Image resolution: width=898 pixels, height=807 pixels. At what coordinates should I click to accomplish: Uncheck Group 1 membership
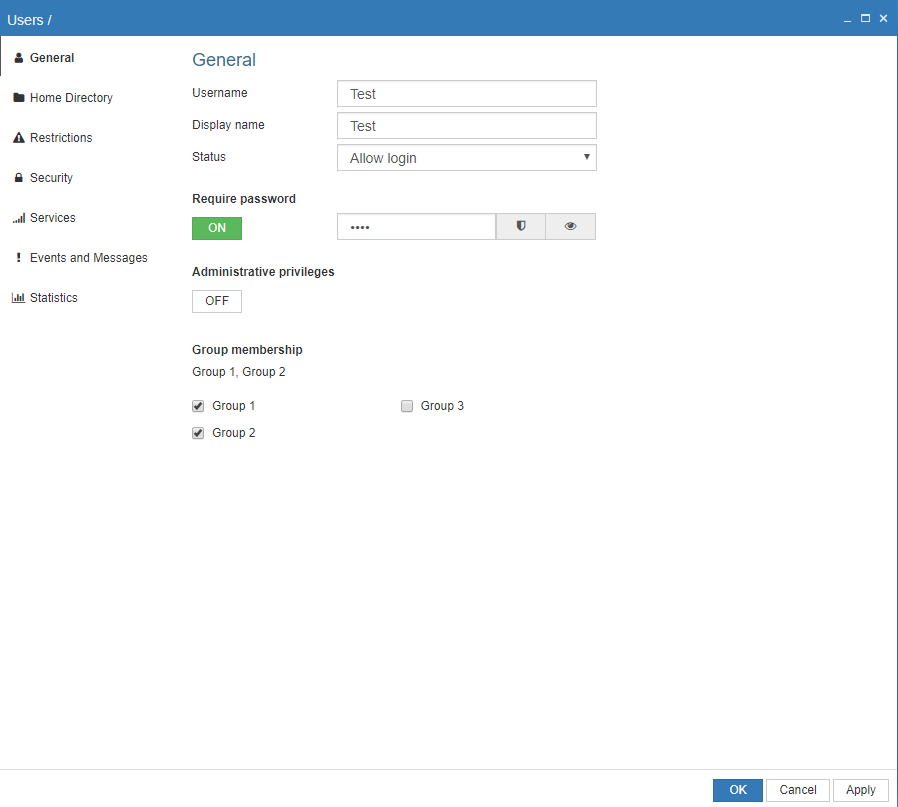coord(198,406)
